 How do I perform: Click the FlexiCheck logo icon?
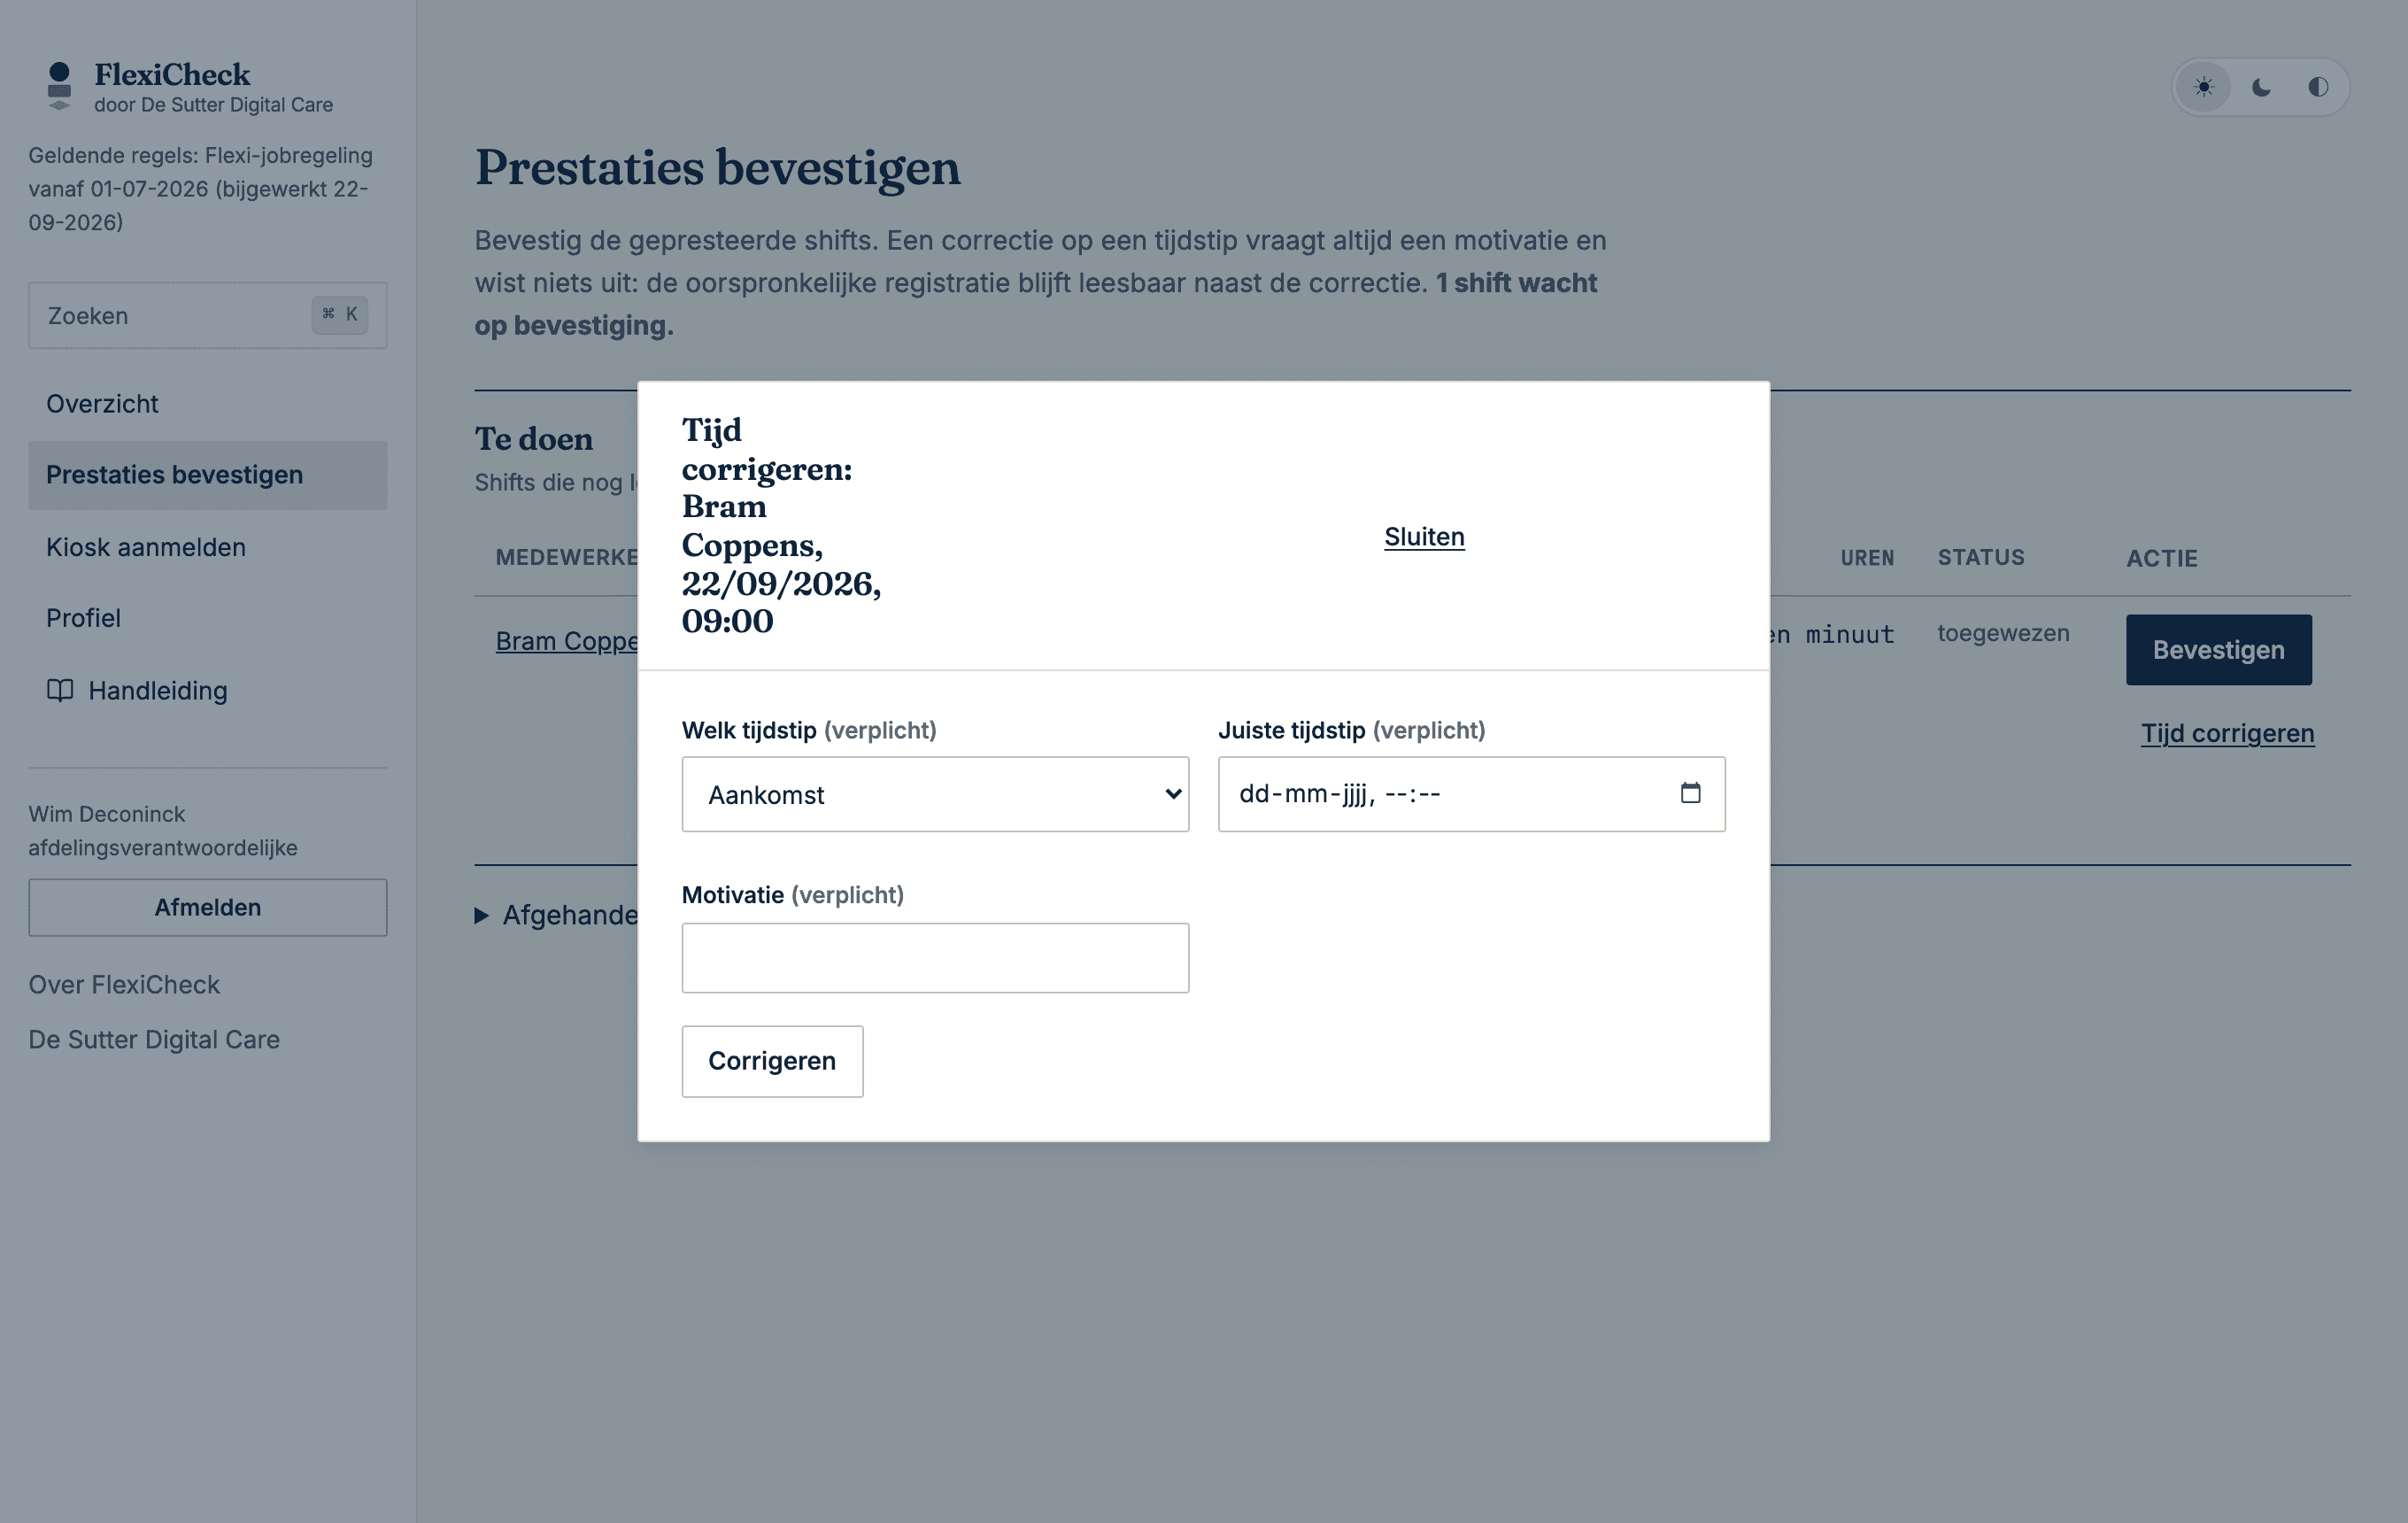pos(59,86)
